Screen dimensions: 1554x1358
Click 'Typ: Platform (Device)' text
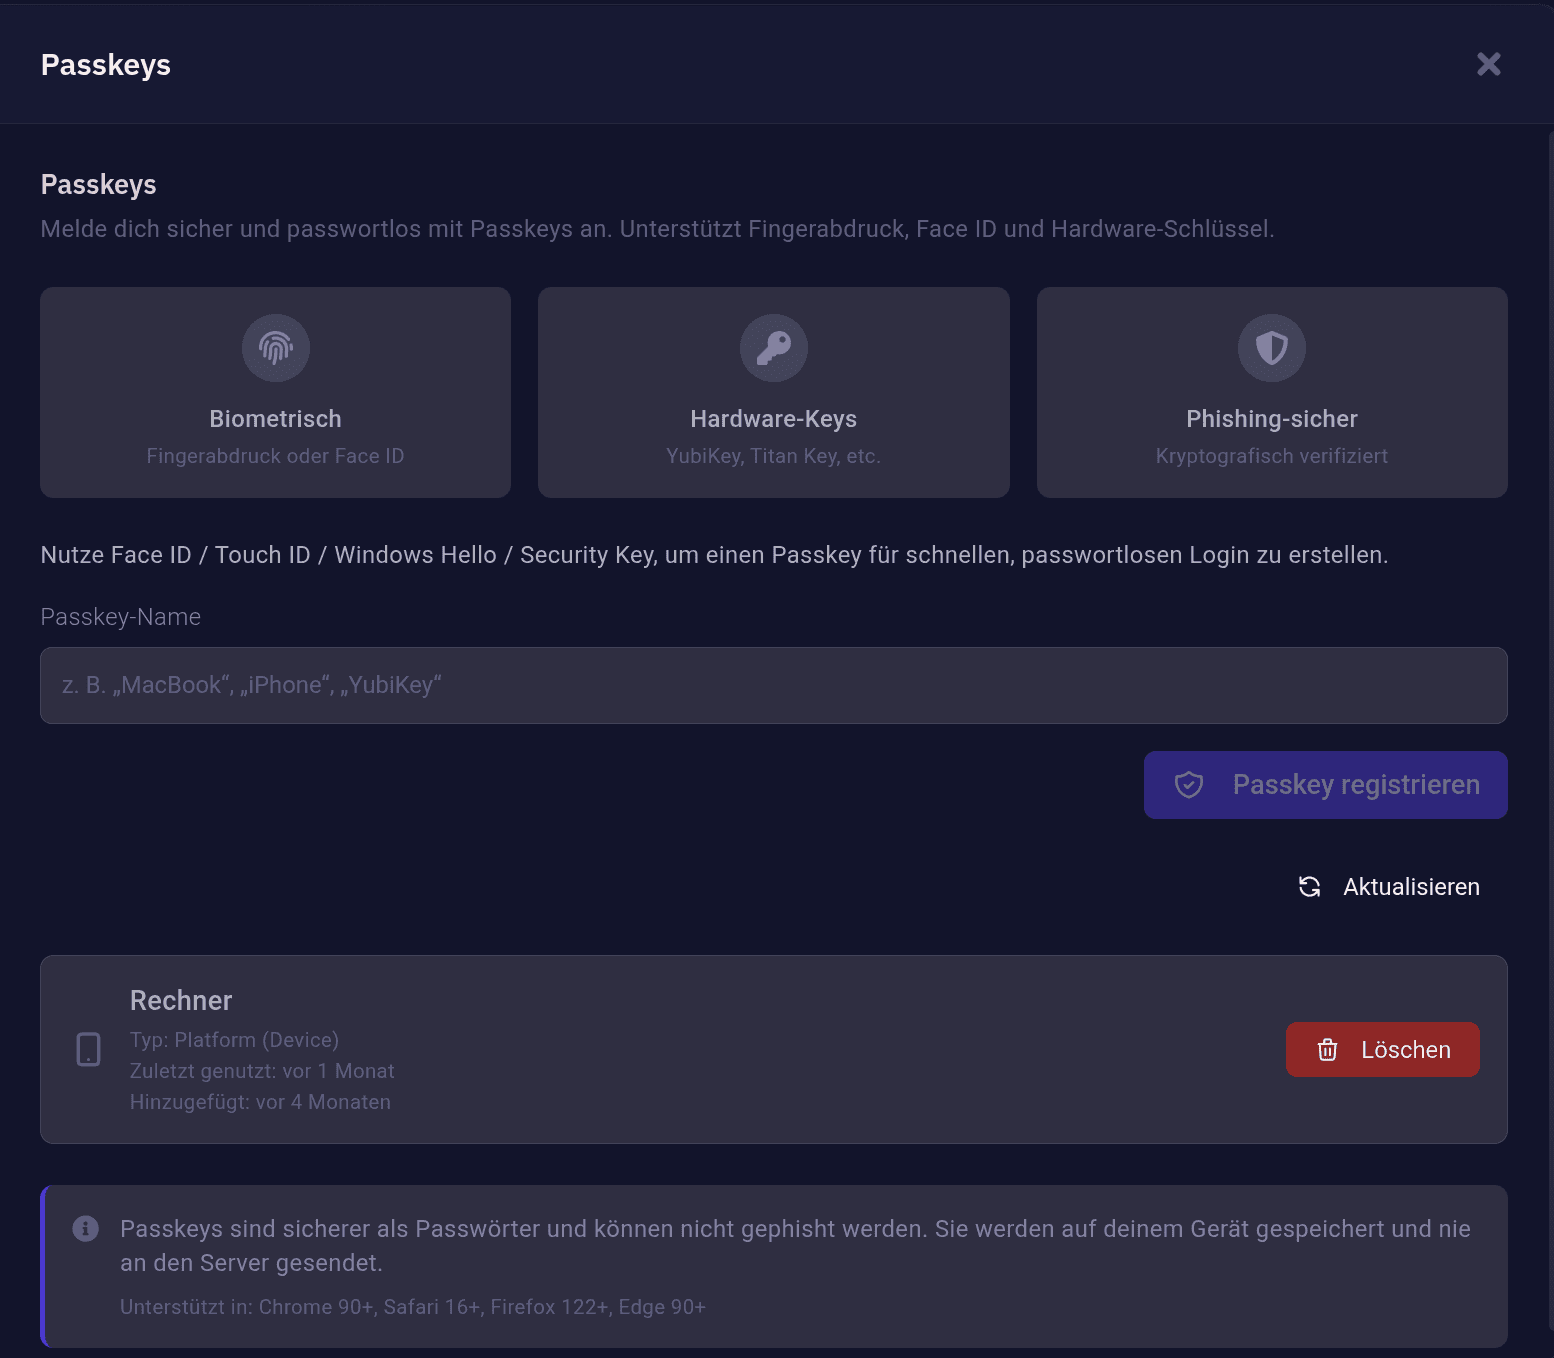coord(234,1040)
